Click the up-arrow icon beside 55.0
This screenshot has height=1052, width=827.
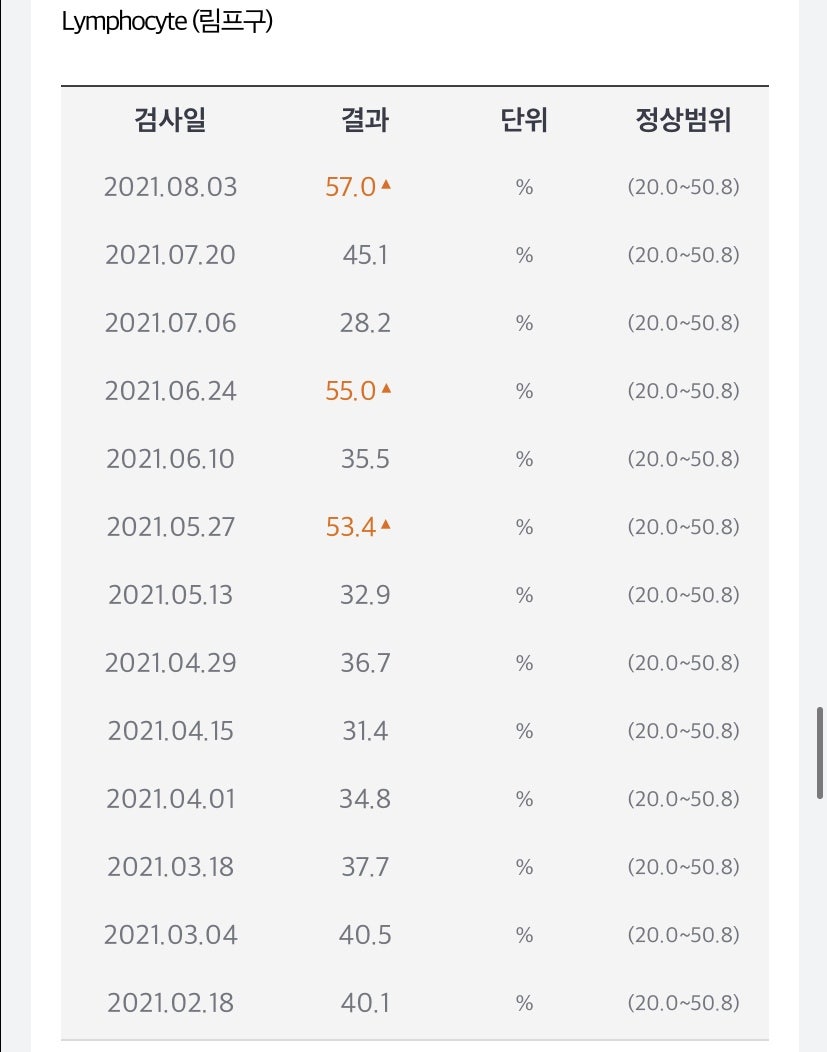[386, 388]
